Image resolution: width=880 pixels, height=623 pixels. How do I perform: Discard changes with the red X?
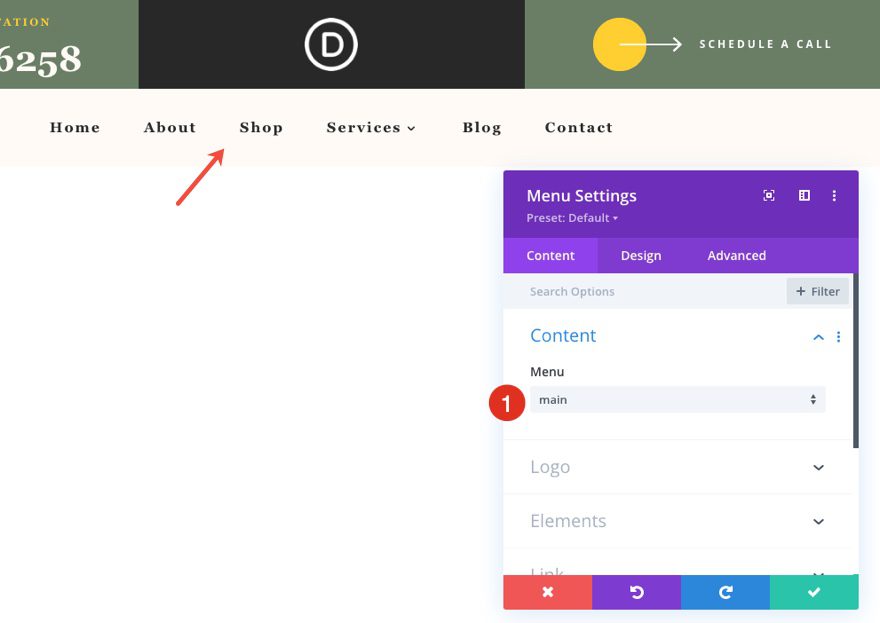(x=547, y=592)
